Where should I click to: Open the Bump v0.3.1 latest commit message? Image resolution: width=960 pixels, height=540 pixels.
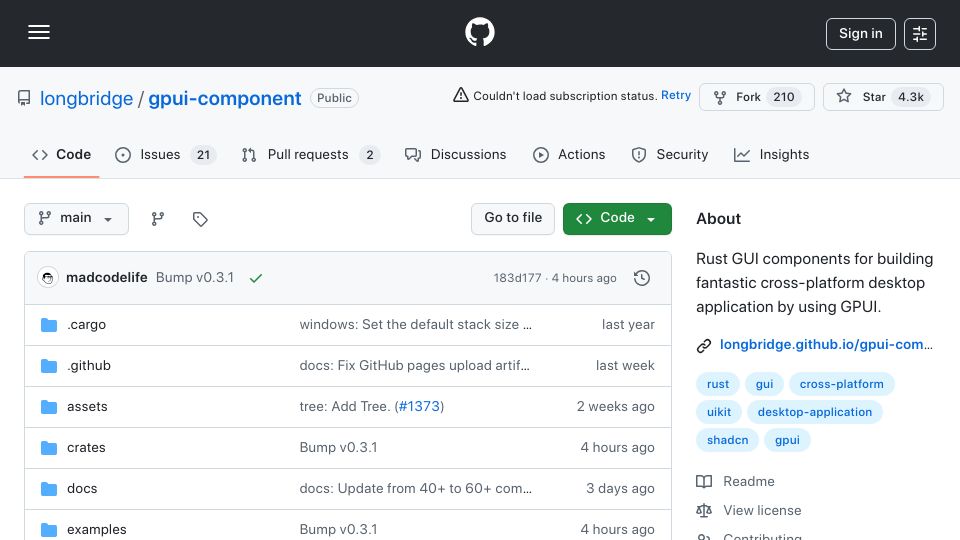coord(195,277)
